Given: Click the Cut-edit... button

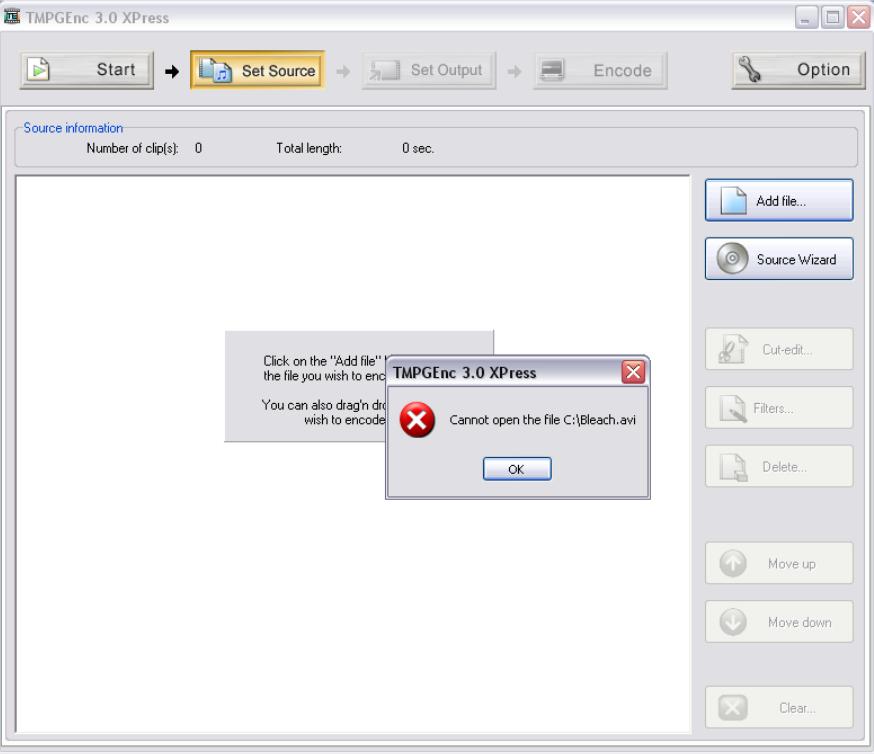Looking at the screenshot, I should (779, 349).
